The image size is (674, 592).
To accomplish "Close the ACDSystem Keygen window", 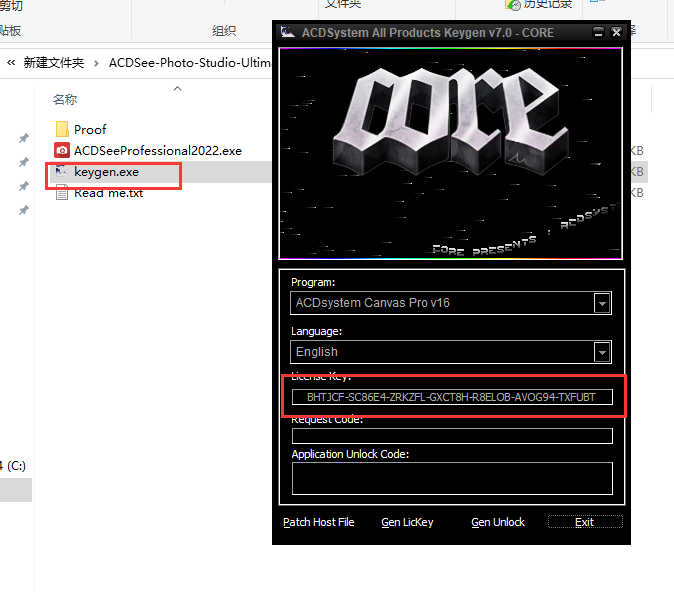I will [x=616, y=32].
